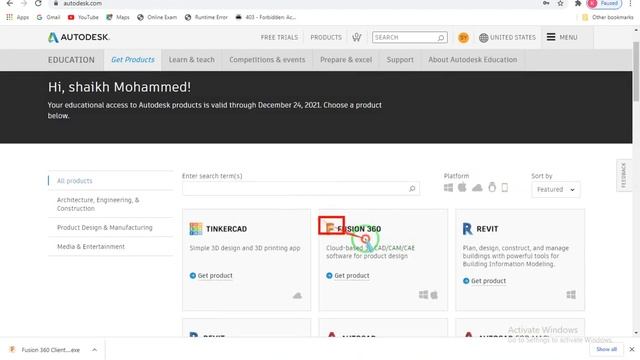640x360 pixels.
Task: Click the TINKERCAD product title
Action: [x=226, y=229]
